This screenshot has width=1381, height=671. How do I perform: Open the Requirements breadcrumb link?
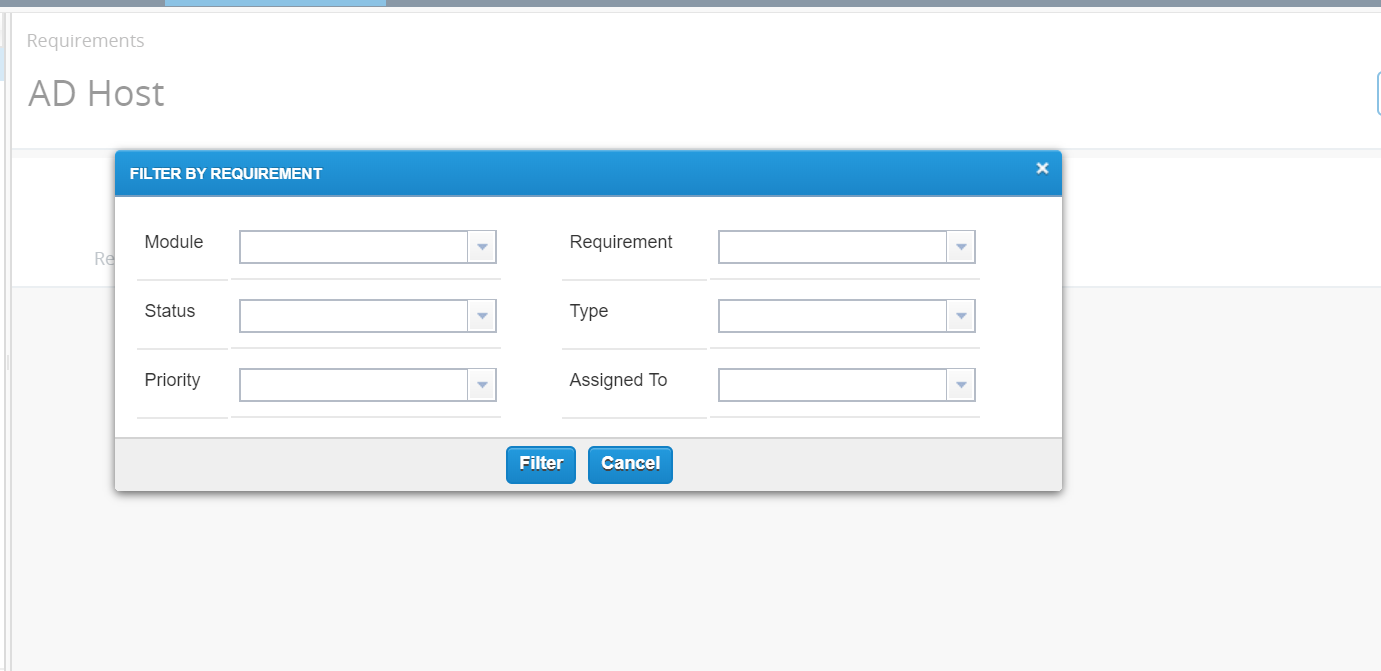click(x=85, y=40)
